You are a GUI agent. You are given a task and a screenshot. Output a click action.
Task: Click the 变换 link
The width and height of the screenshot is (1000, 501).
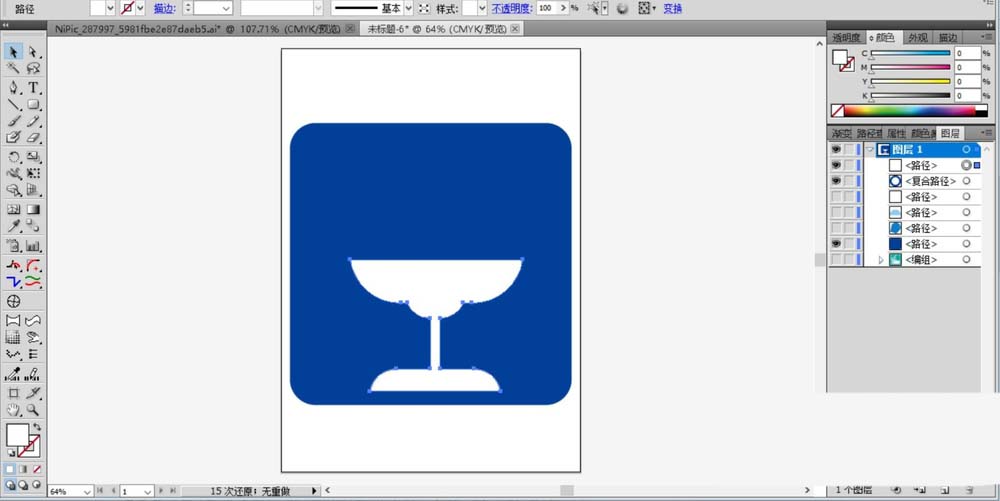pos(672,8)
